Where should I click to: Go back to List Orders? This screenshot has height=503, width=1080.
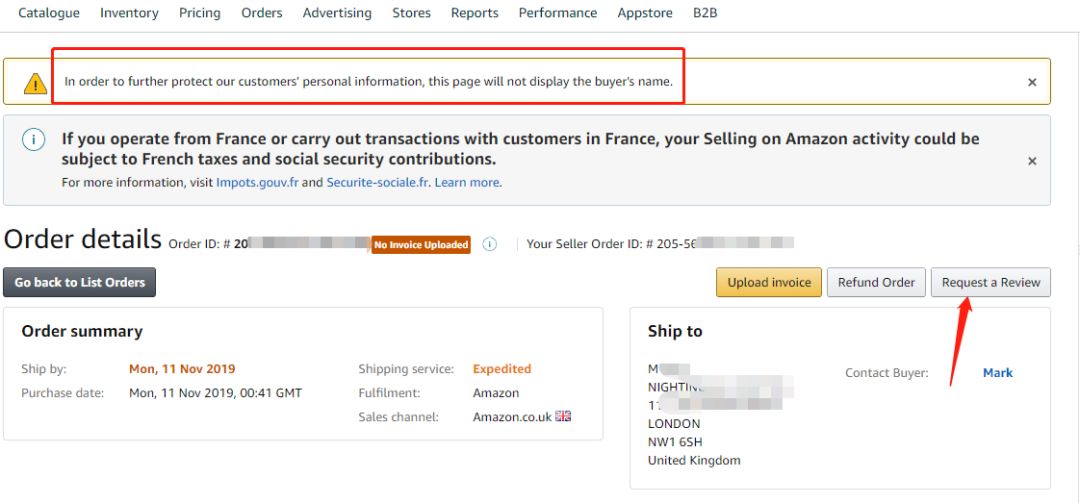point(80,282)
